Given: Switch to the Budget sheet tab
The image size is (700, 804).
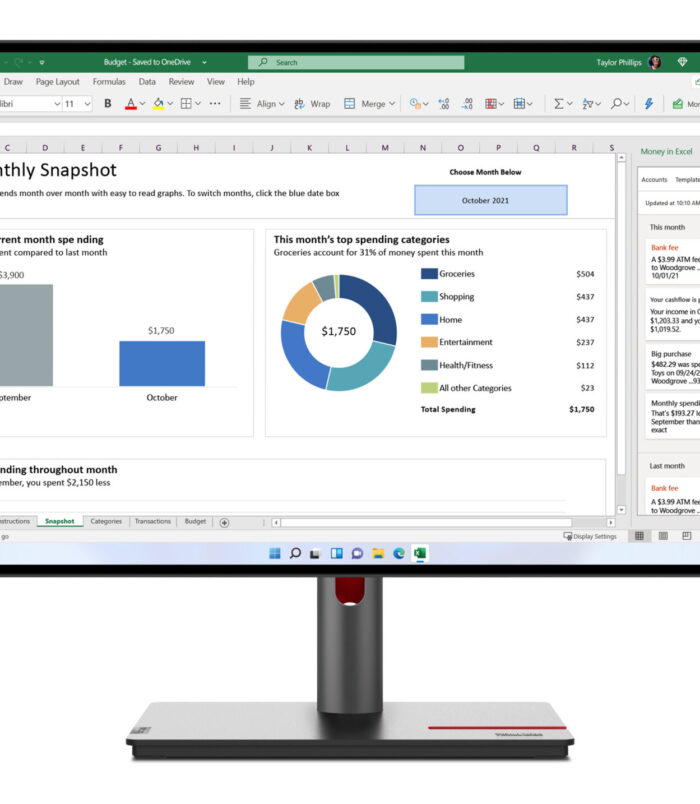Looking at the screenshot, I should 195,521.
